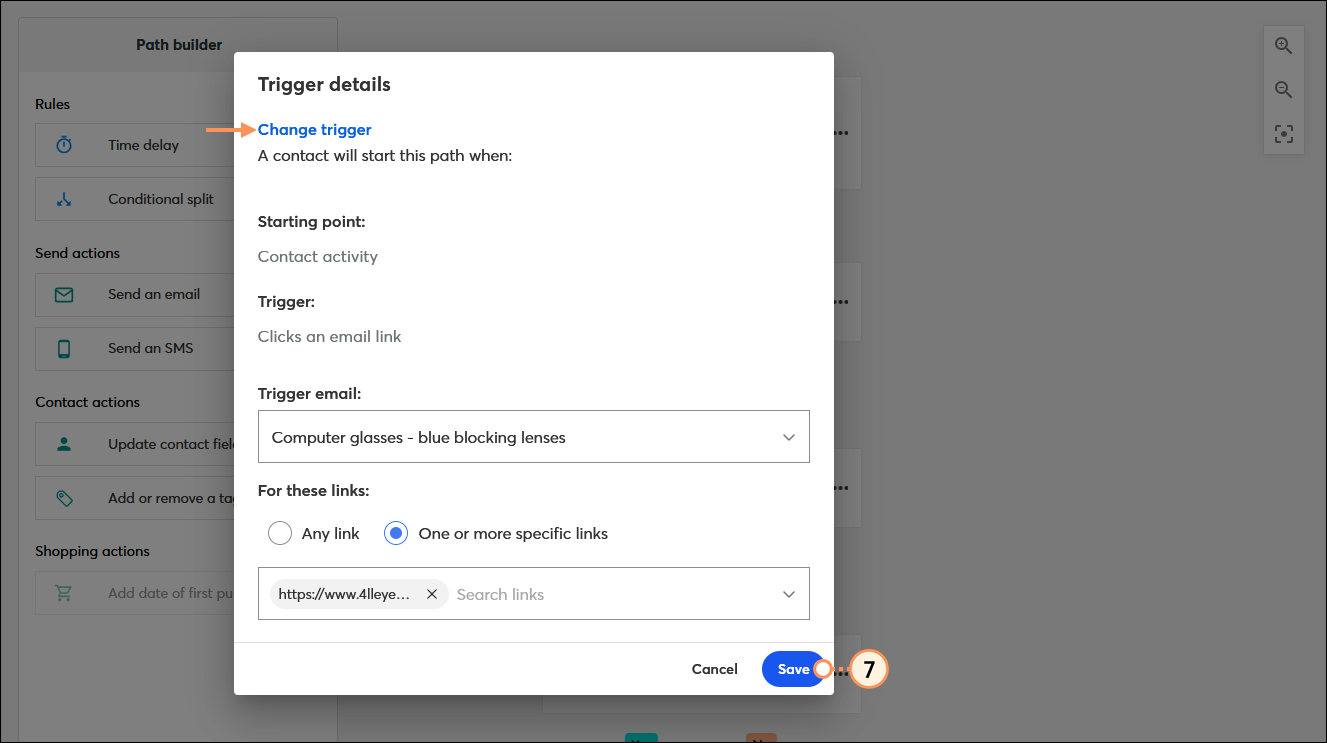Select the Conditional split rule label
The image size is (1327, 743).
[161, 199]
